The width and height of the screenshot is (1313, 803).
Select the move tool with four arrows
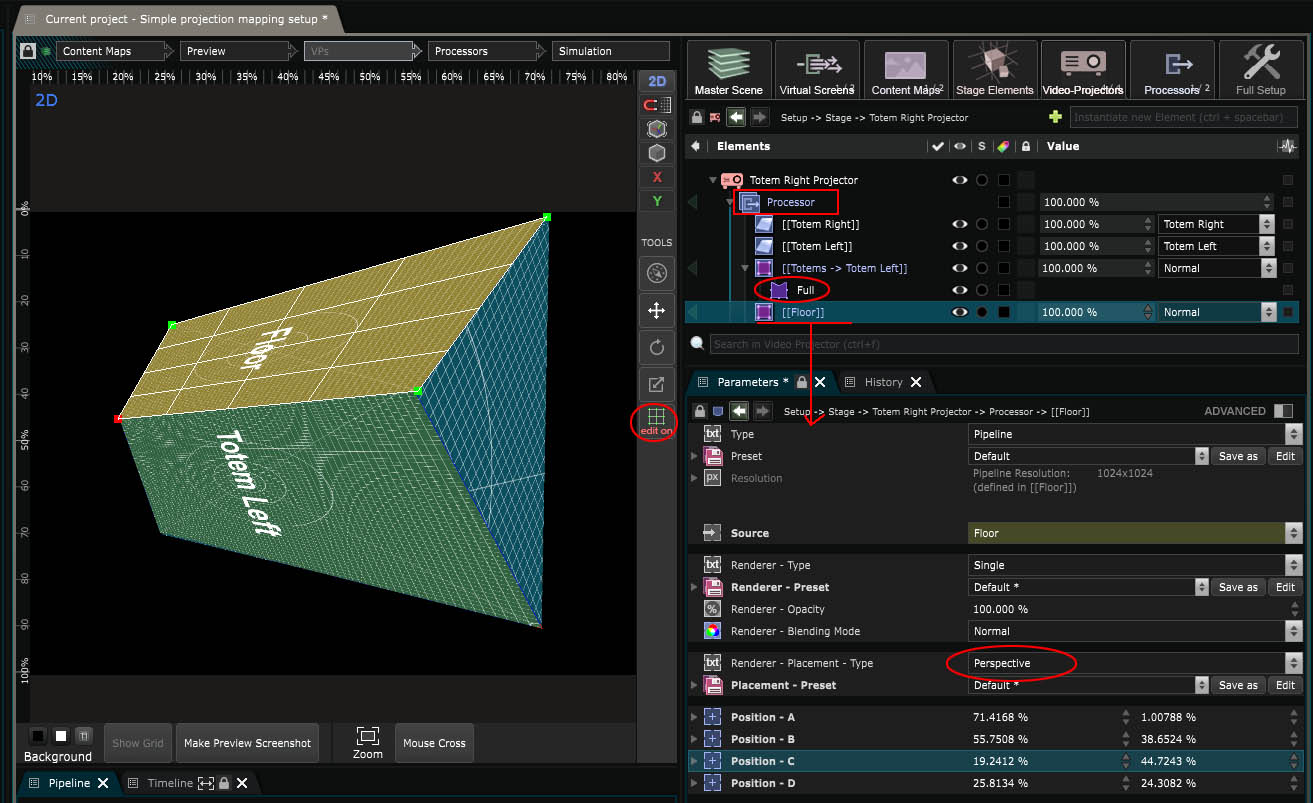click(656, 311)
